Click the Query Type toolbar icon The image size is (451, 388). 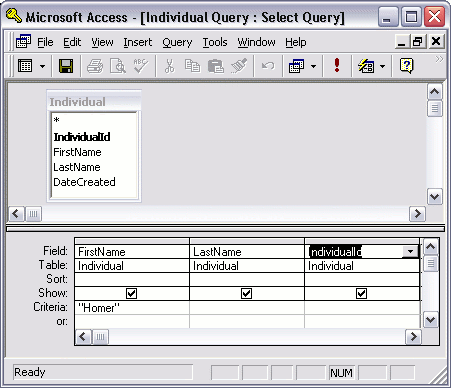point(296,66)
